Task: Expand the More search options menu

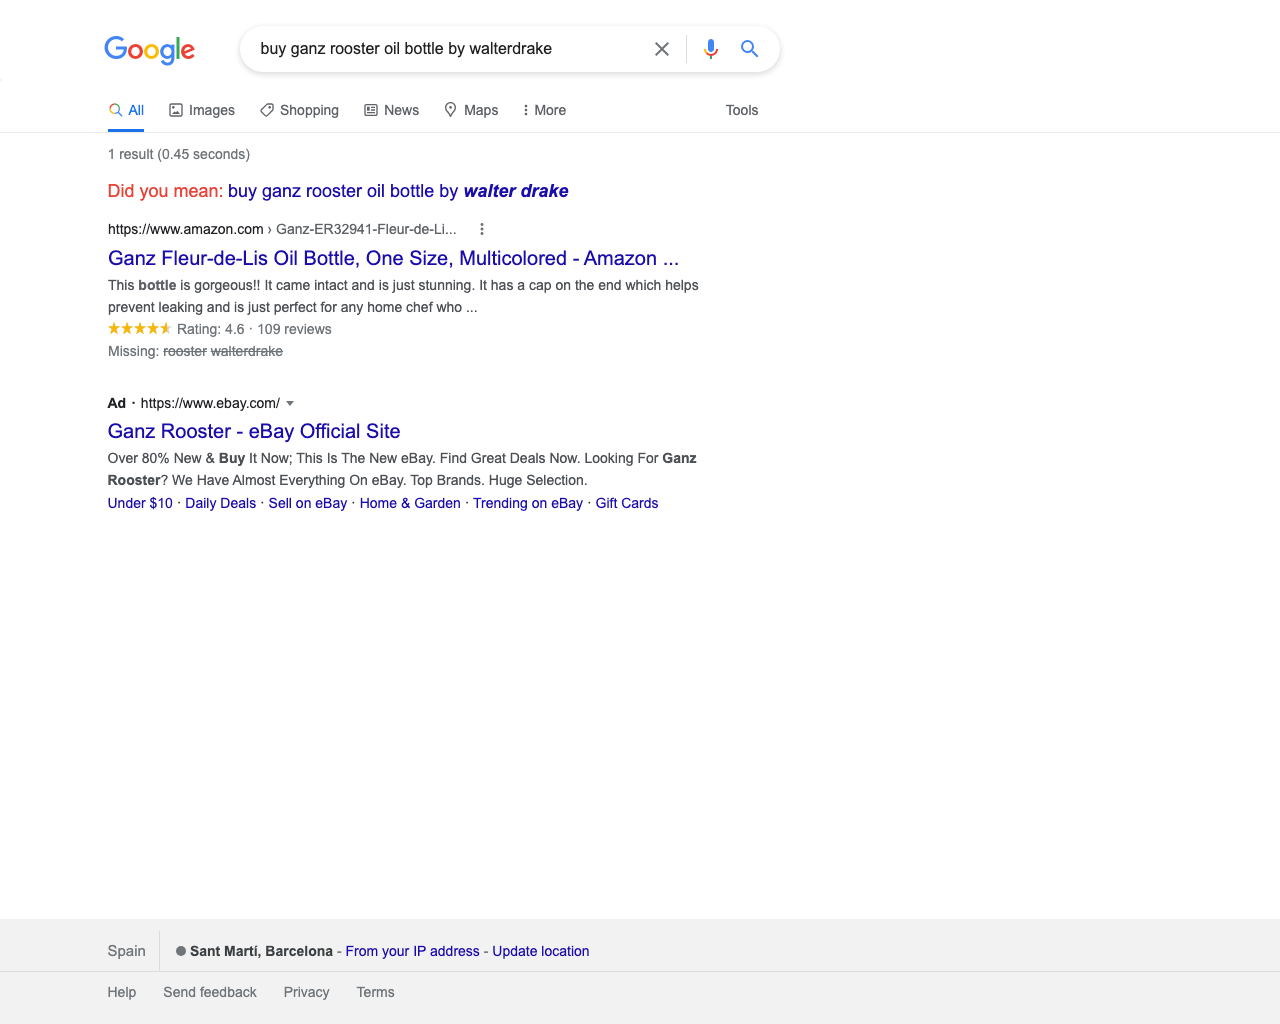Action: (x=544, y=110)
